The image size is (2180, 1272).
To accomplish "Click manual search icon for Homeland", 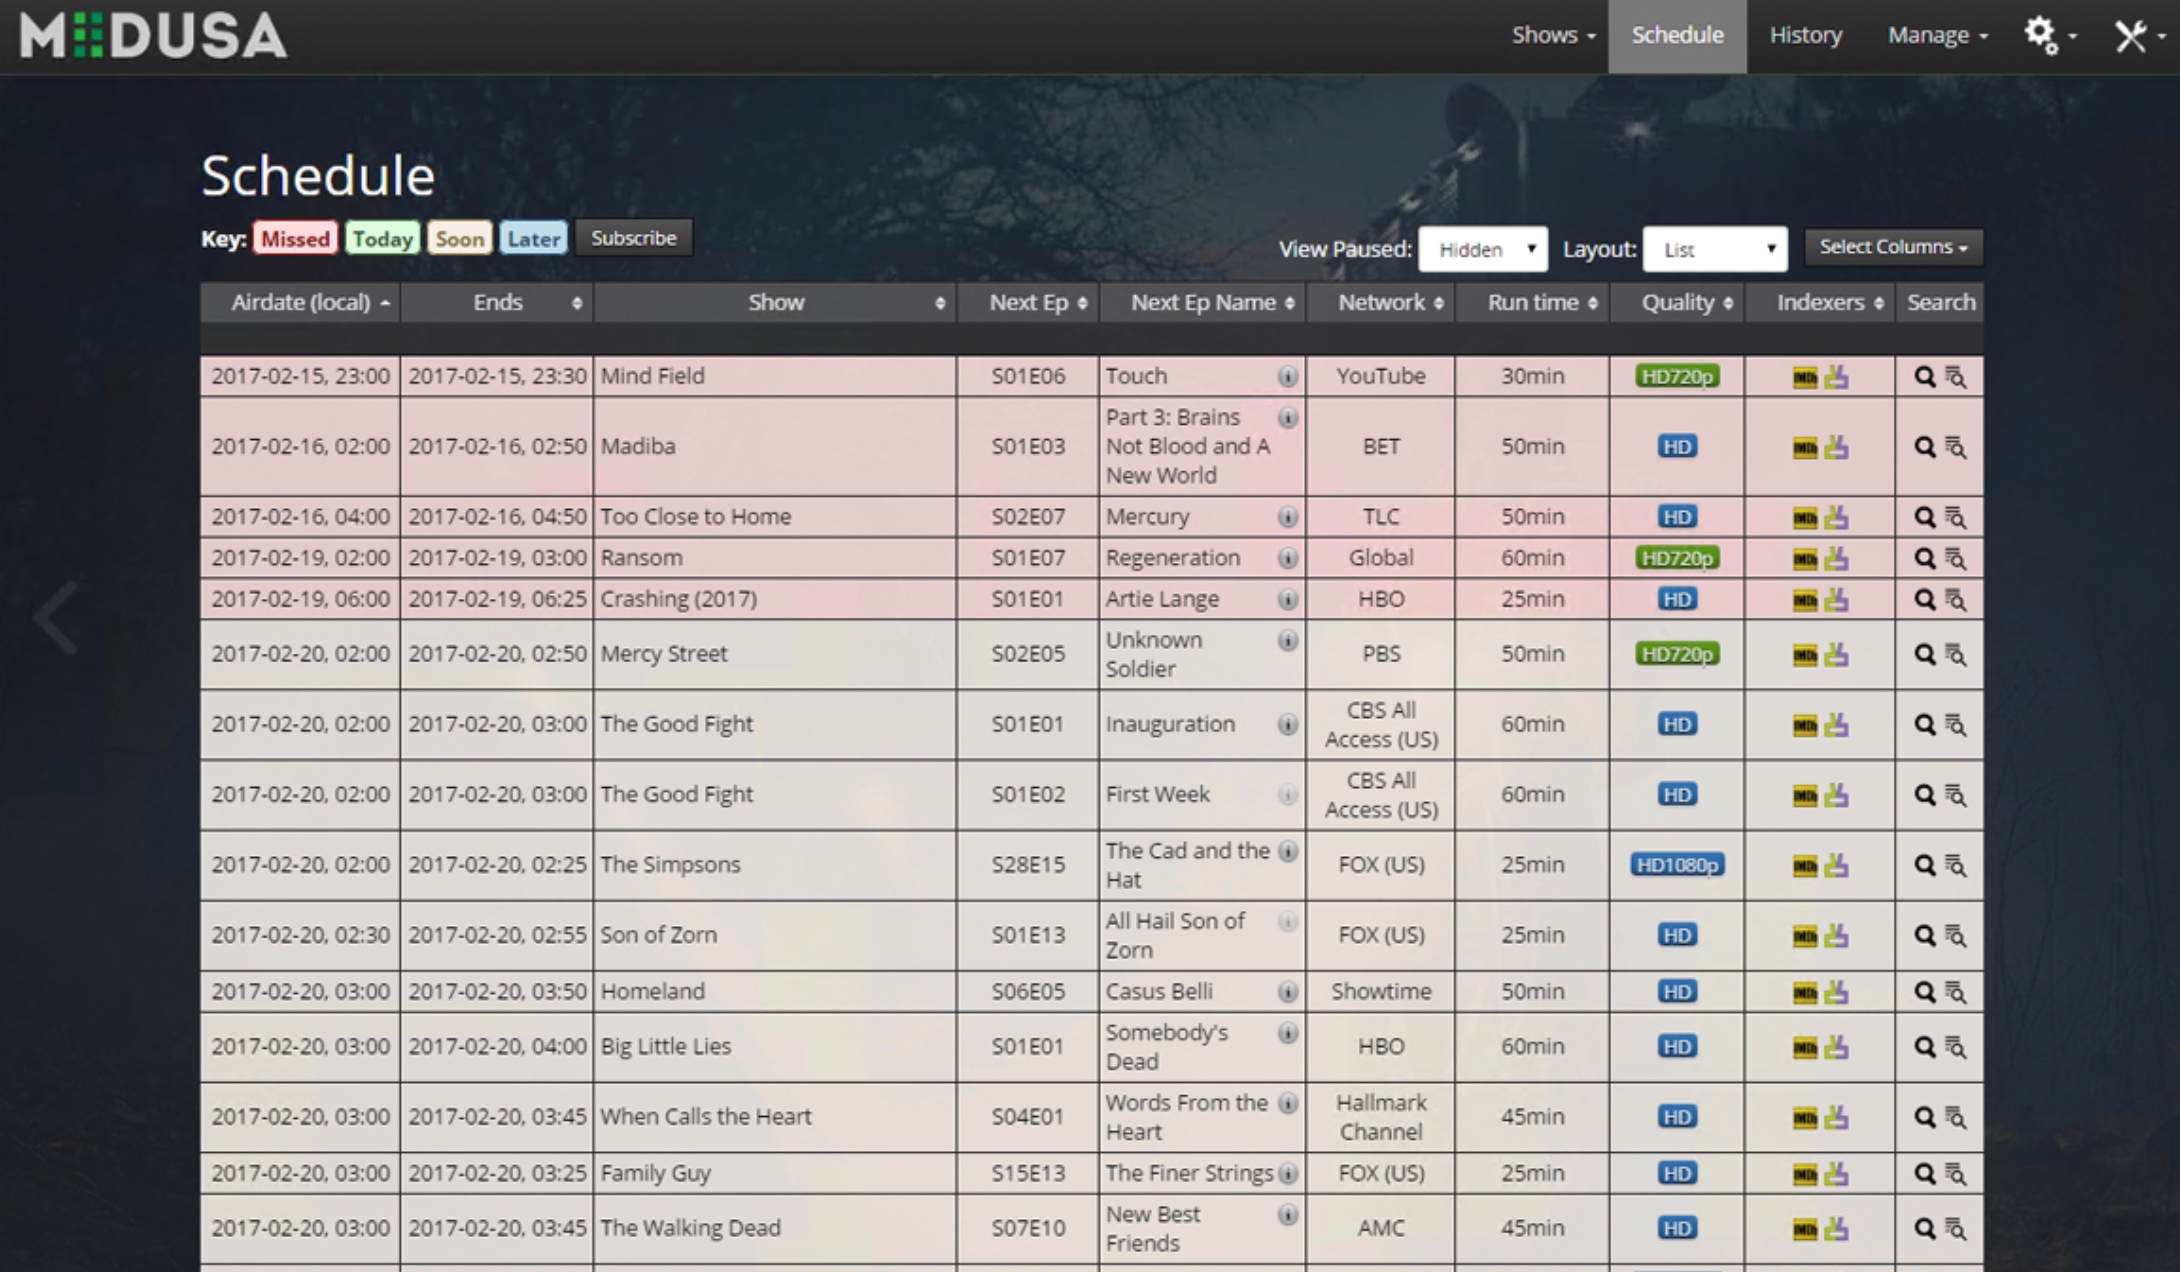I will (1955, 992).
